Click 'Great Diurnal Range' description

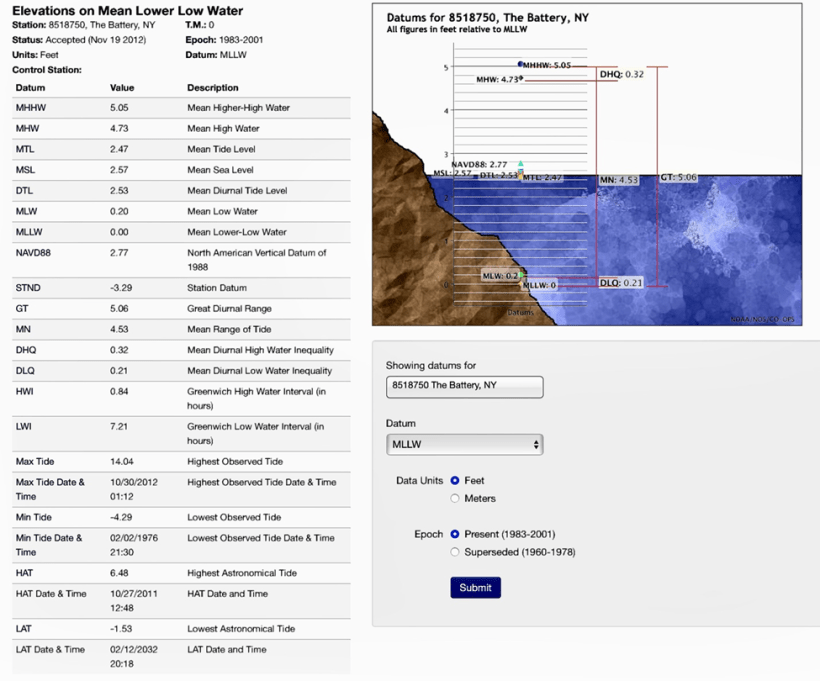tap(229, 309)
